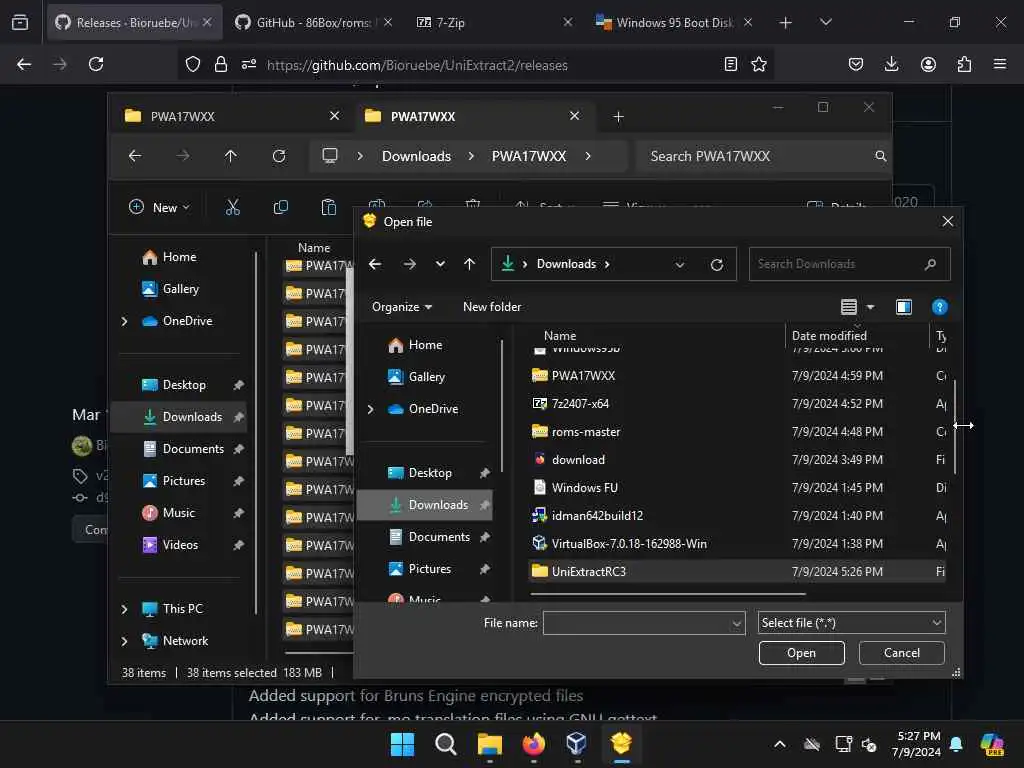Open the File name history dropdown
1024x768 pixels.
pos(737,624)
